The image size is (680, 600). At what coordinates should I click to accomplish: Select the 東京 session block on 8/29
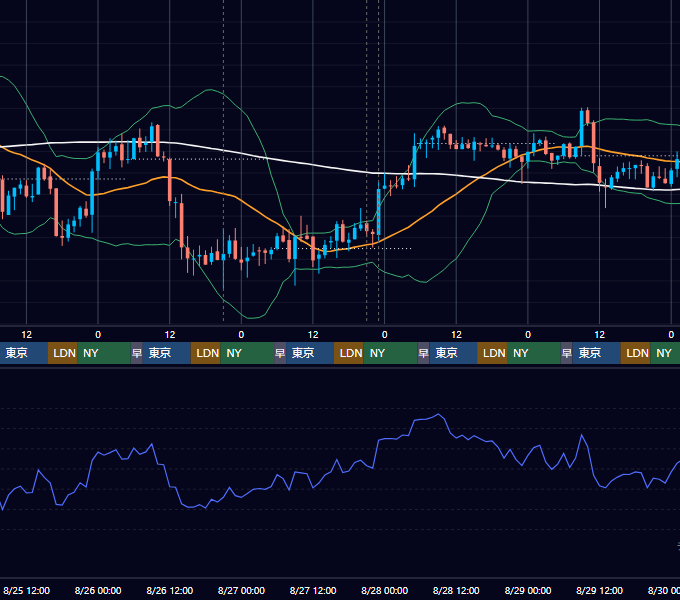(x=596, y=353)
